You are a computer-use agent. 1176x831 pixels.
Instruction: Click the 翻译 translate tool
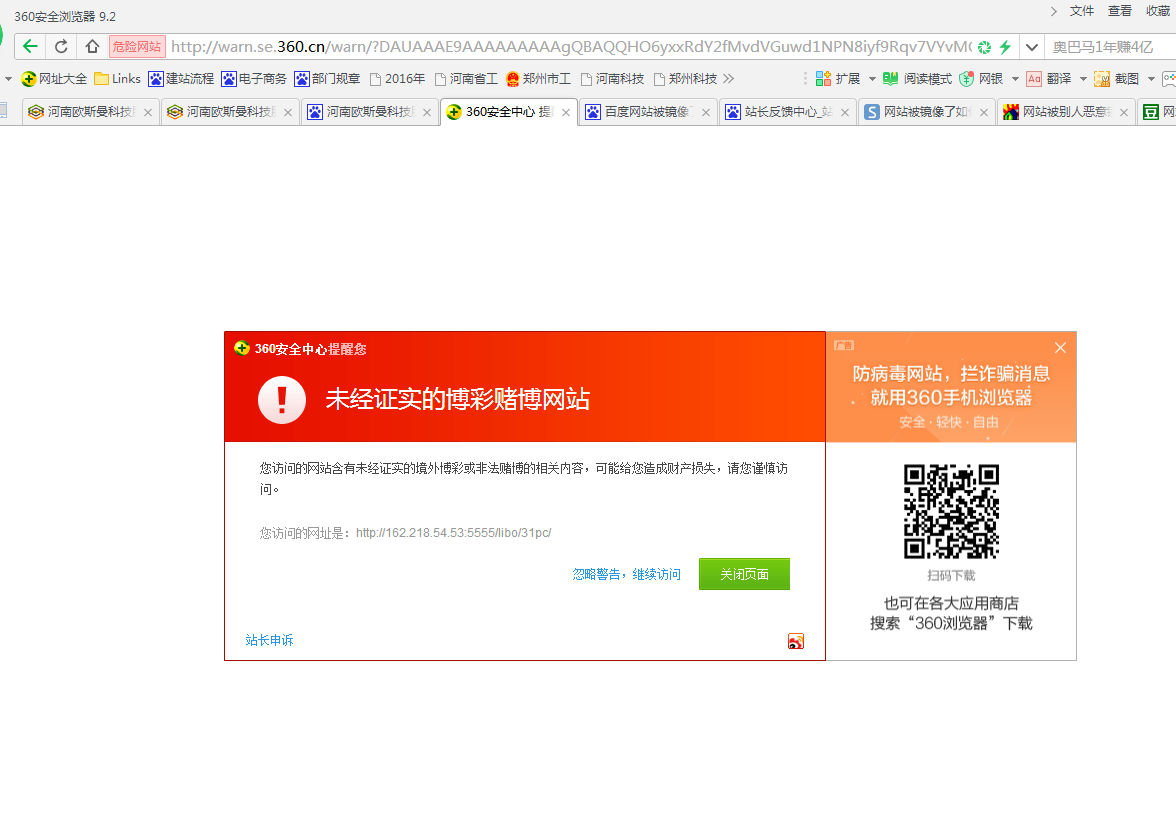click(1049, 79)
